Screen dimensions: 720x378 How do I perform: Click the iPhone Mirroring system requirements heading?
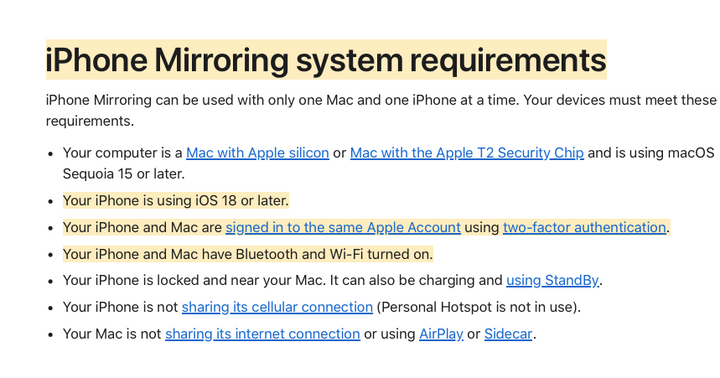click(326, 60)
